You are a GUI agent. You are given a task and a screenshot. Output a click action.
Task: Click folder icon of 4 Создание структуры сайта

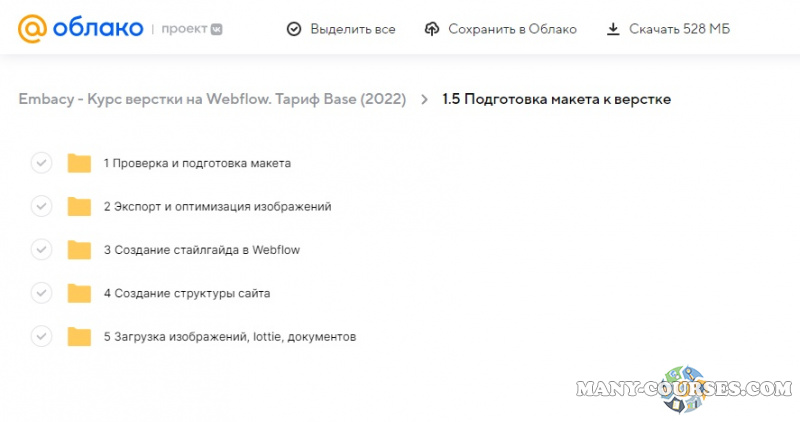pyautogui.click(x=79, y=293)
